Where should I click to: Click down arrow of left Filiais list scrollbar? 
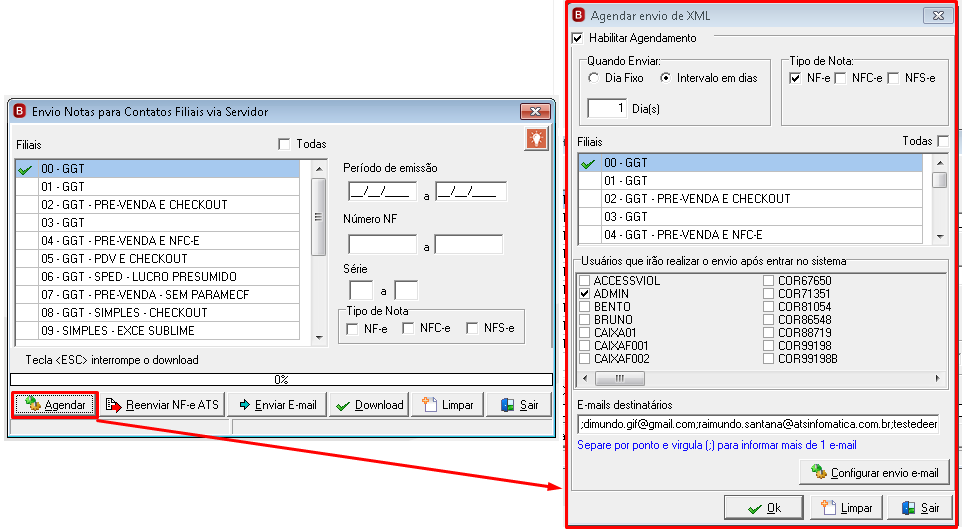(318, 338)
